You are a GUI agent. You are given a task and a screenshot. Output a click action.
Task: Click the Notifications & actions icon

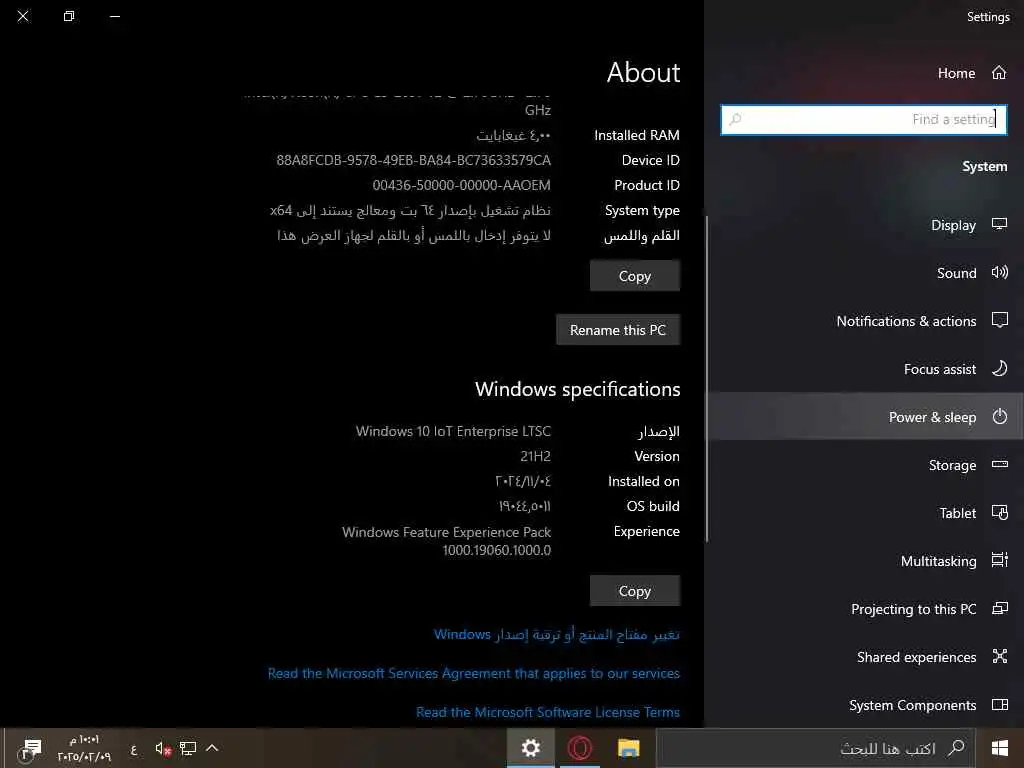pos(999,320)
